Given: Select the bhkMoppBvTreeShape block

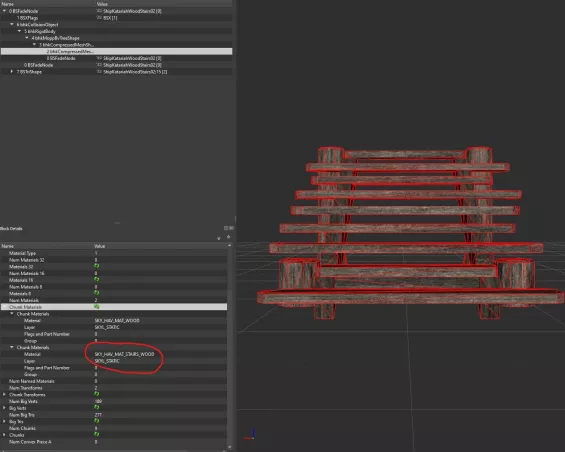Looking at the screenshot, I should click(x=116, y=38).
